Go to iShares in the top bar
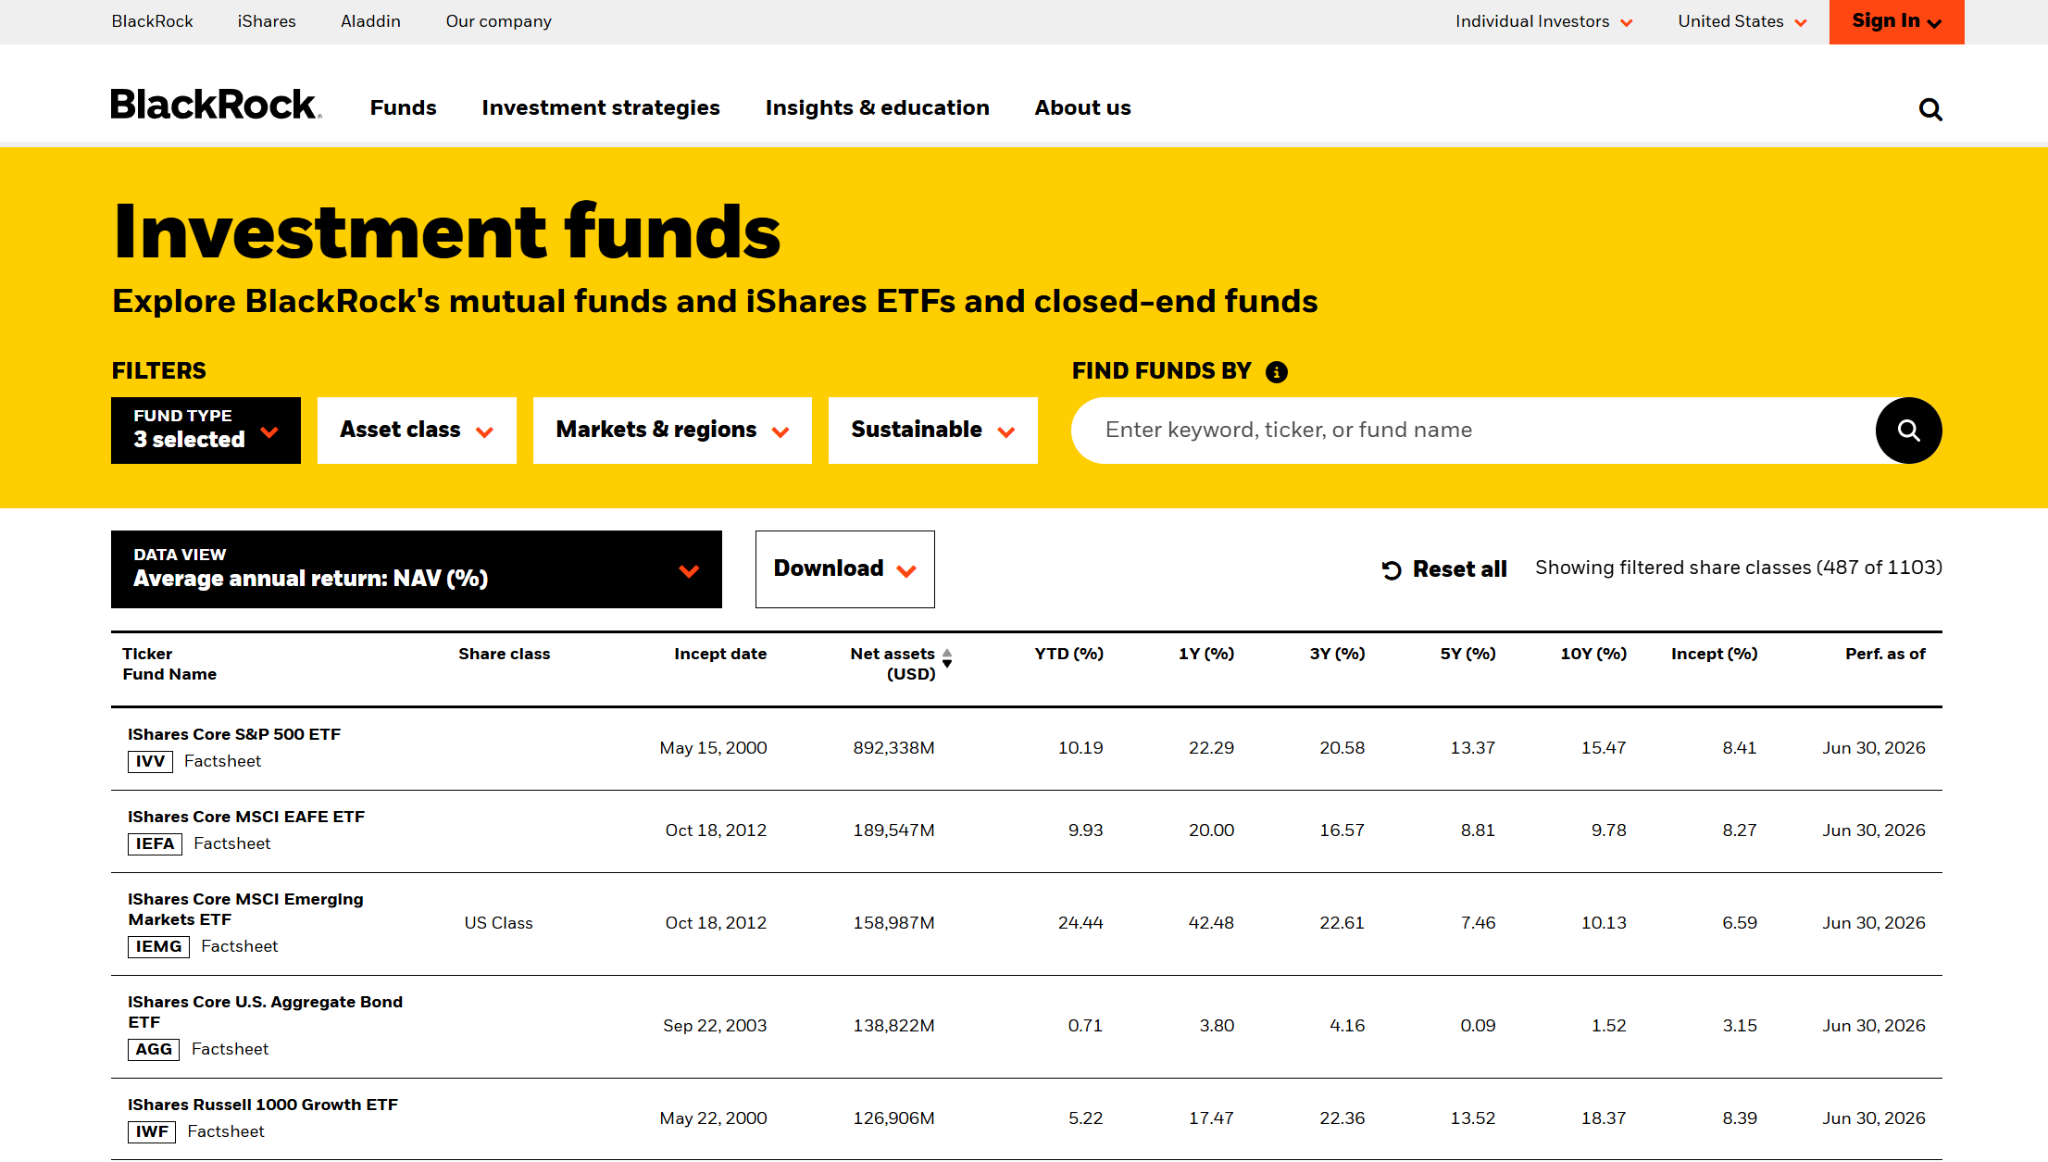Screen dimensions: 2048x1162 click(x=267, y=22)
